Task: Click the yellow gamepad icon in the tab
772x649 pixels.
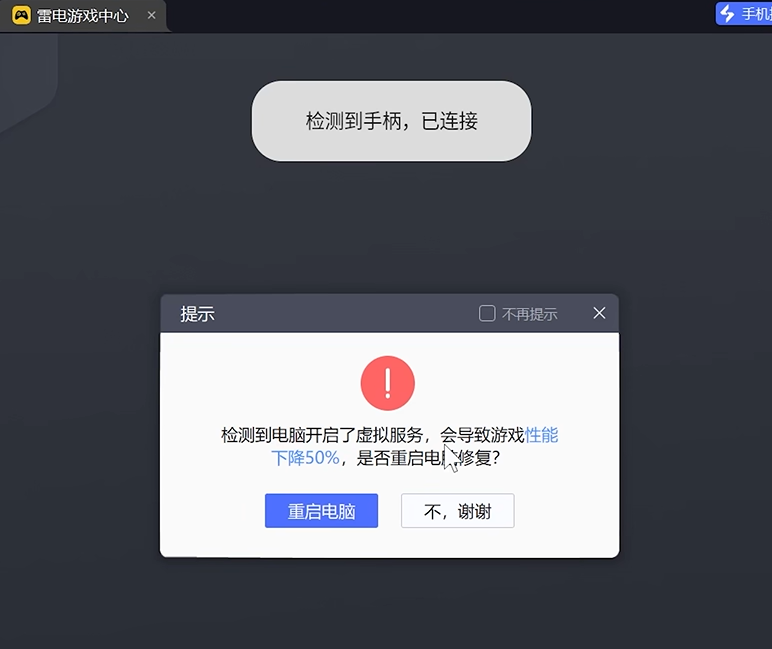Action: [x=21, y=15]
